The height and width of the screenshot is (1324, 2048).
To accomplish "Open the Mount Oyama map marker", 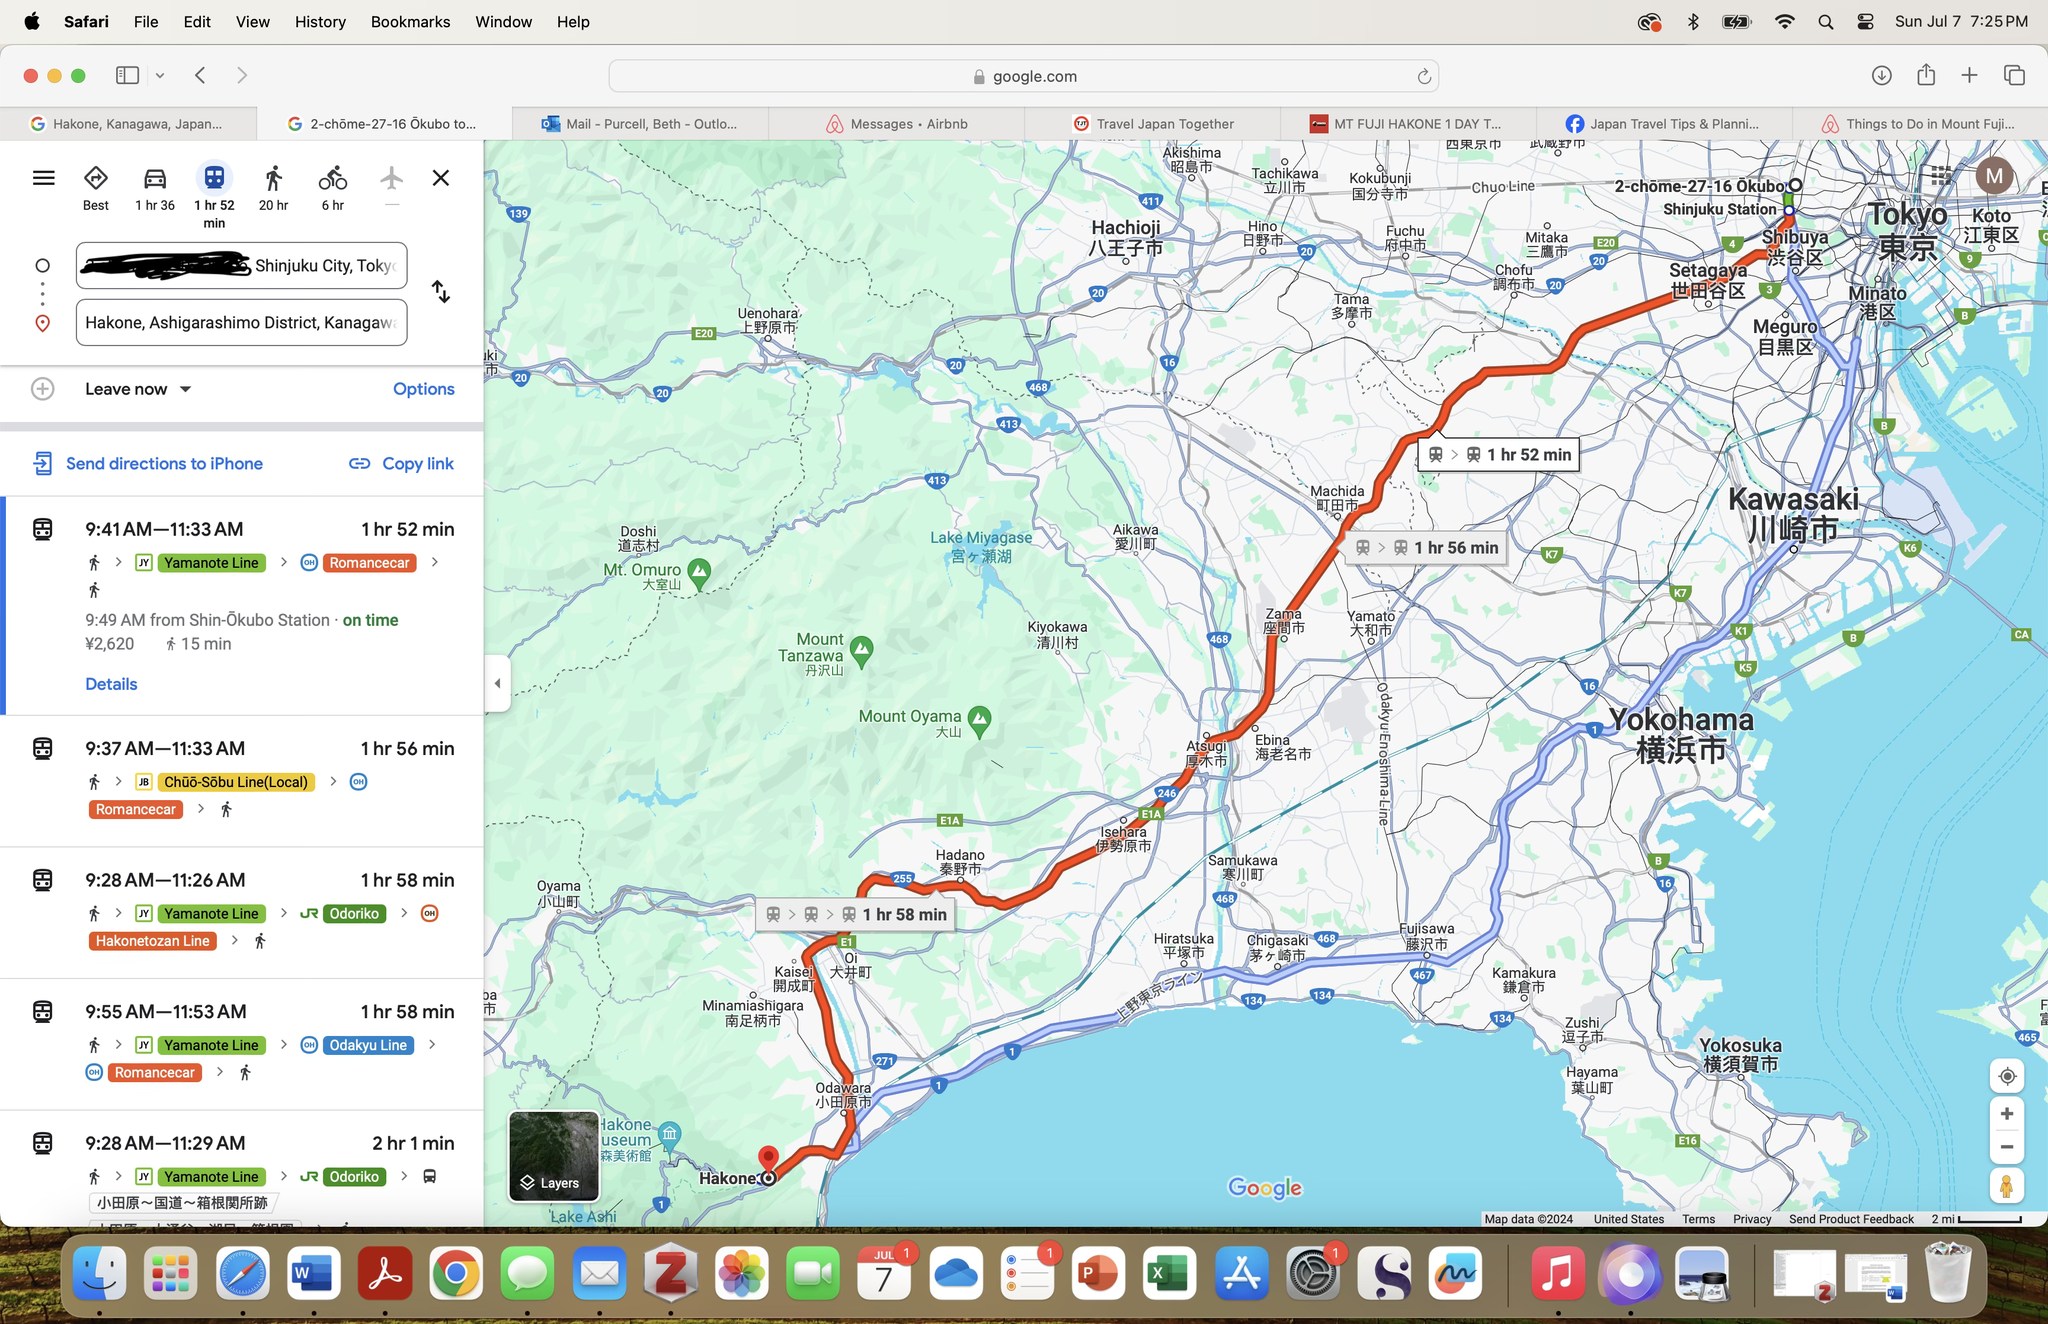I will [980, 719].
